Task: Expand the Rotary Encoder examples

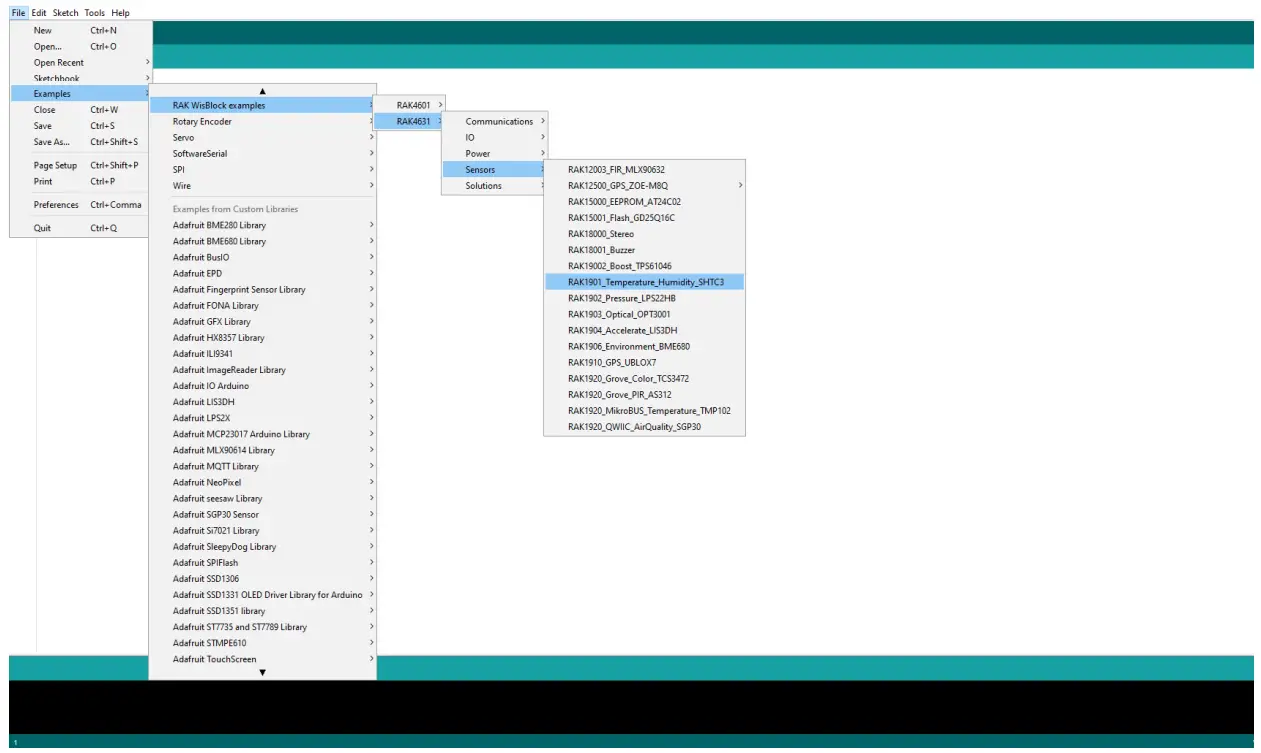Action: [263, 121]
